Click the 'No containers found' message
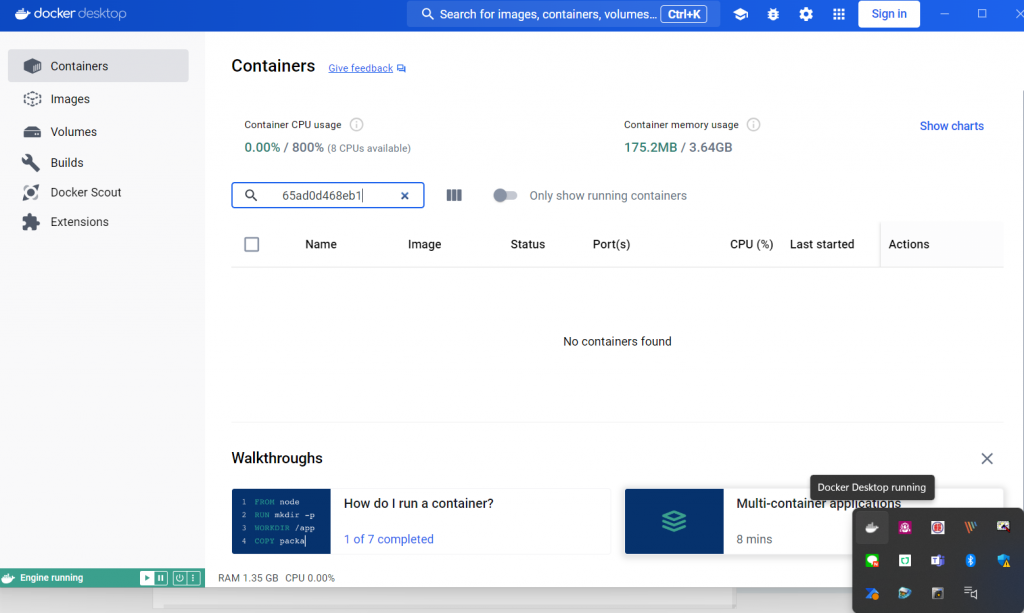 617,341
